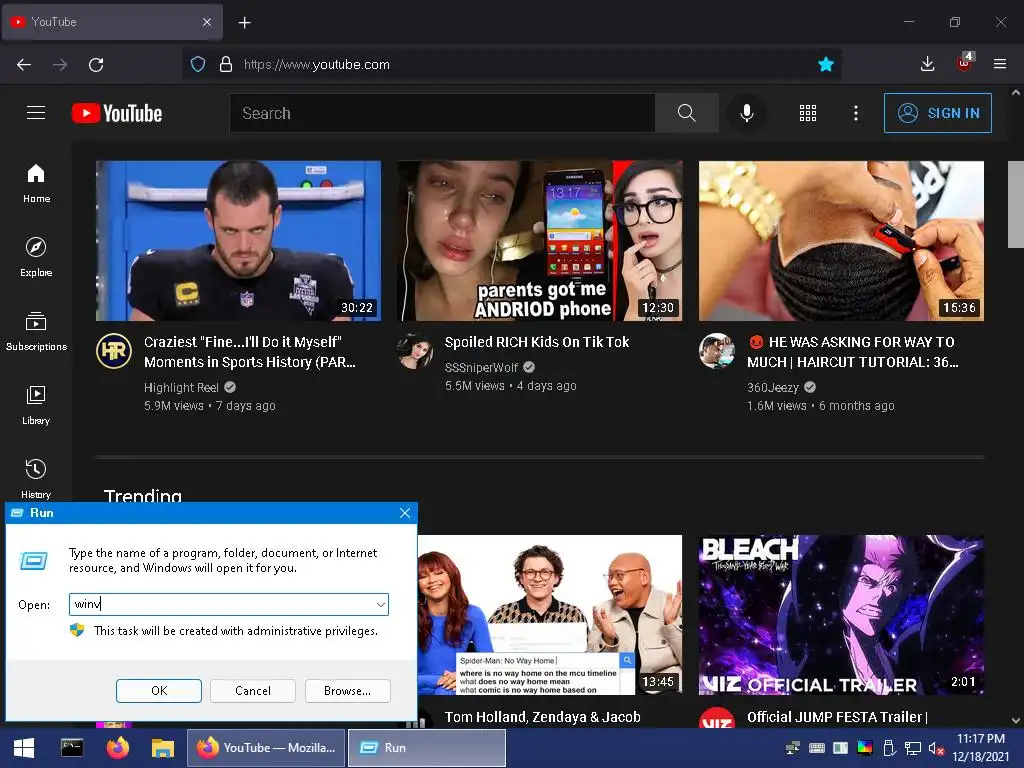Click the page vertical scrollbar thumb

click(1016, 204)
